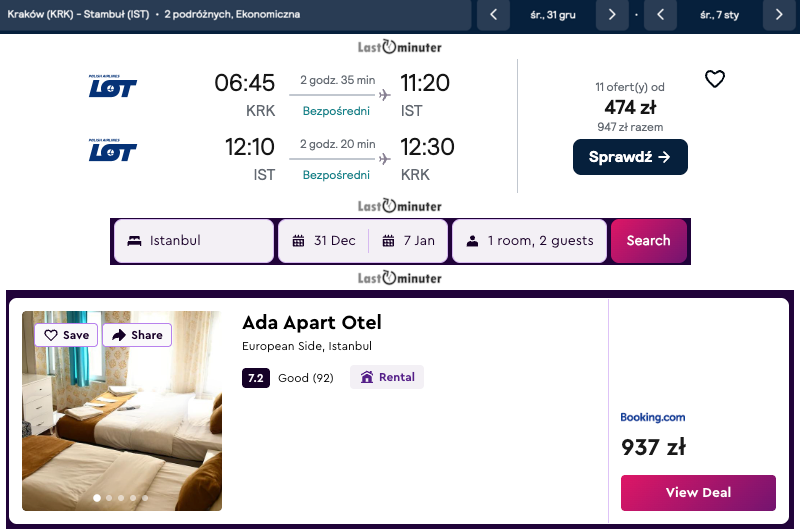Viewport: 800px width, 529px height.
Task: Click the 7.2 rating badge
Action: [256, 378]
